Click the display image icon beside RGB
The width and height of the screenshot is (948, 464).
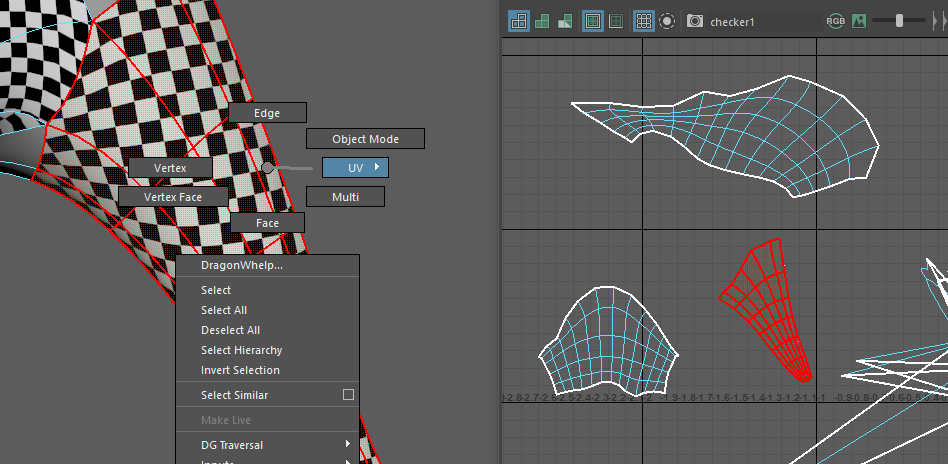[859, 21]
